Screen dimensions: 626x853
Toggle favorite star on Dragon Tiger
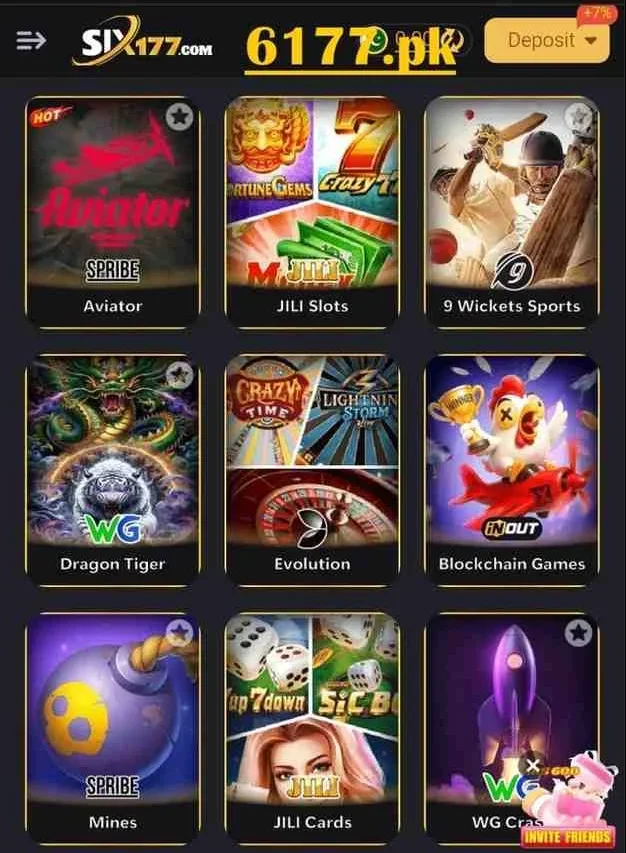coord(179,374)
